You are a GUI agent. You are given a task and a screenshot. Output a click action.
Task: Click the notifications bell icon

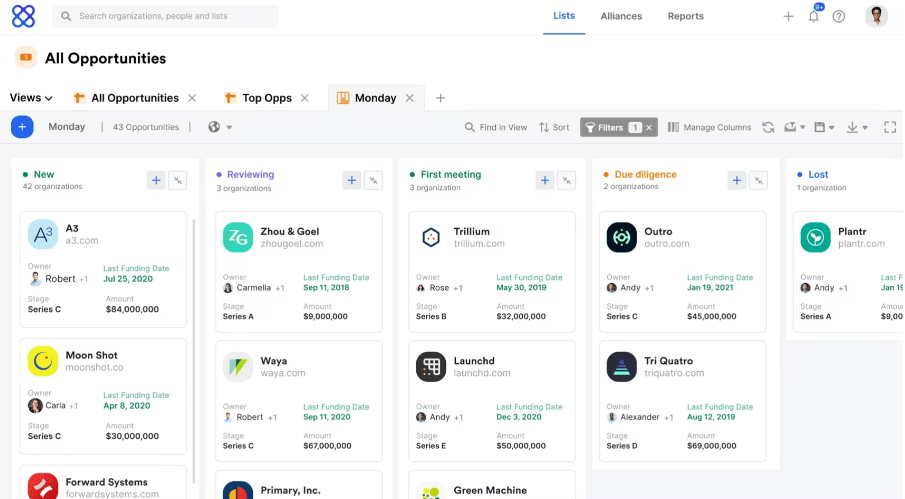point(814,17)
